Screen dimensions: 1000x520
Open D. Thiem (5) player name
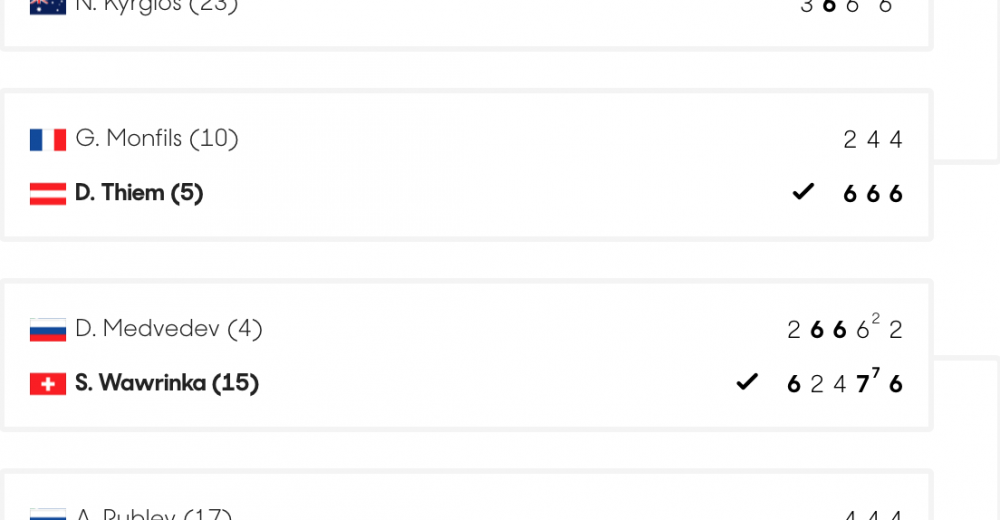139,193
